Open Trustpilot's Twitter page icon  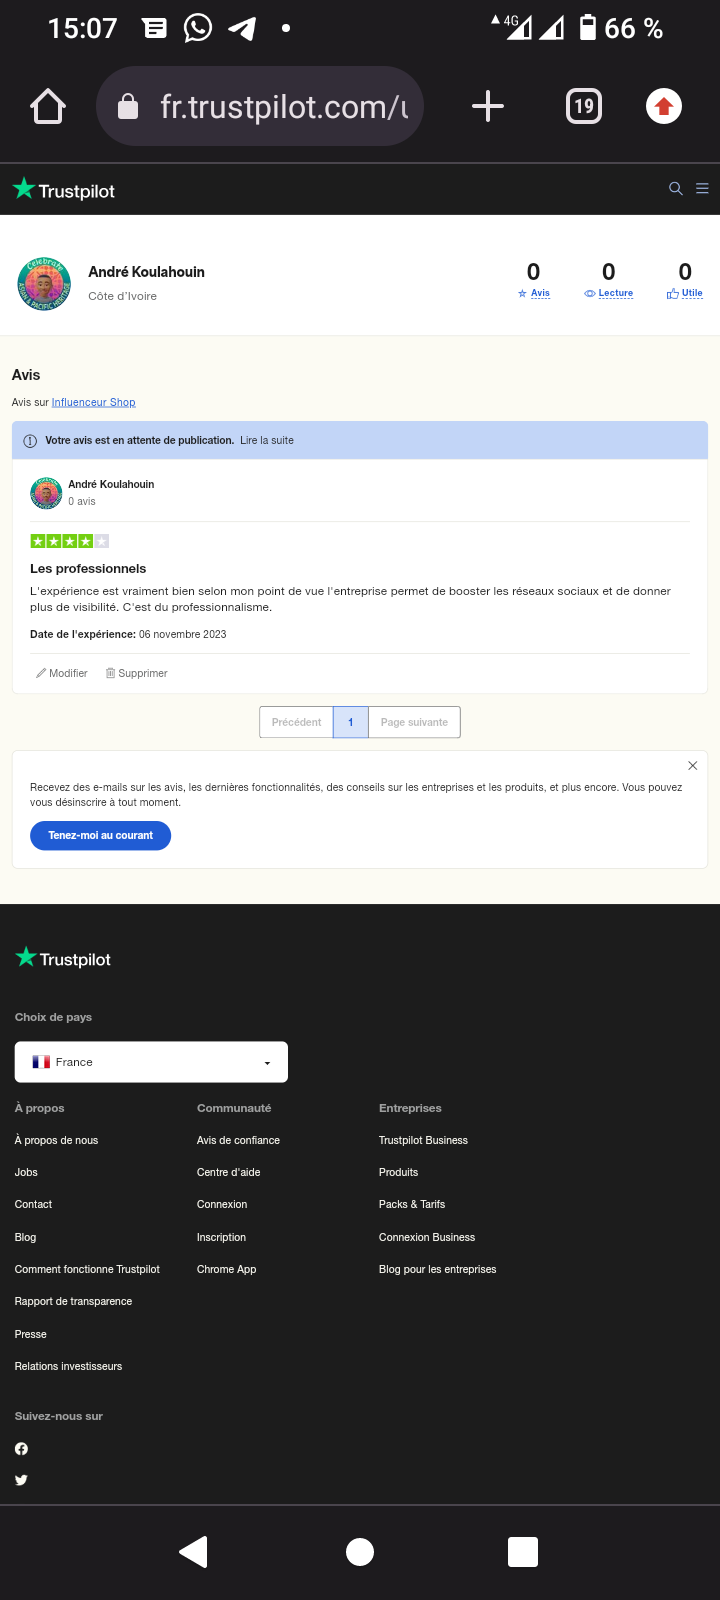click(21, 1480)
